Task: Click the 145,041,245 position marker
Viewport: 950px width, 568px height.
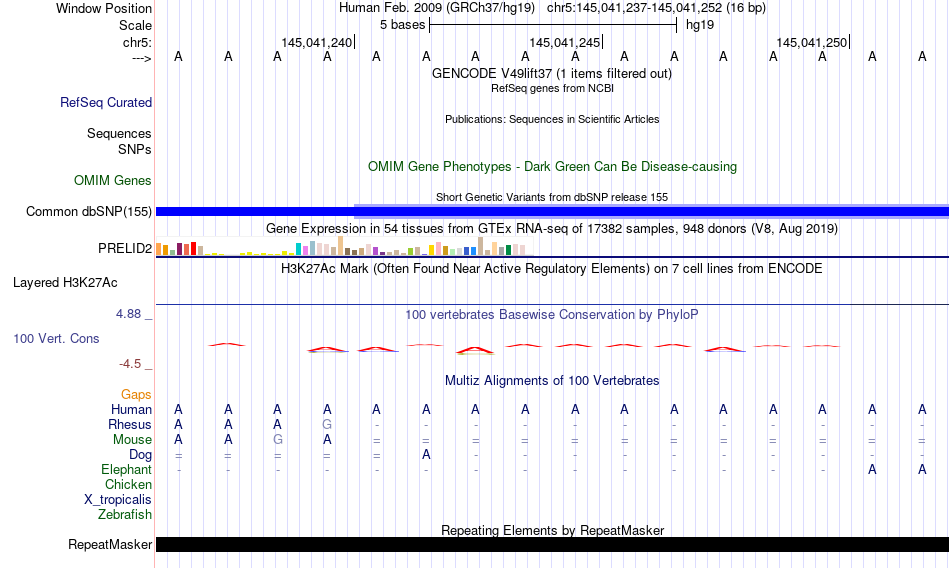Action: point(564,42)
